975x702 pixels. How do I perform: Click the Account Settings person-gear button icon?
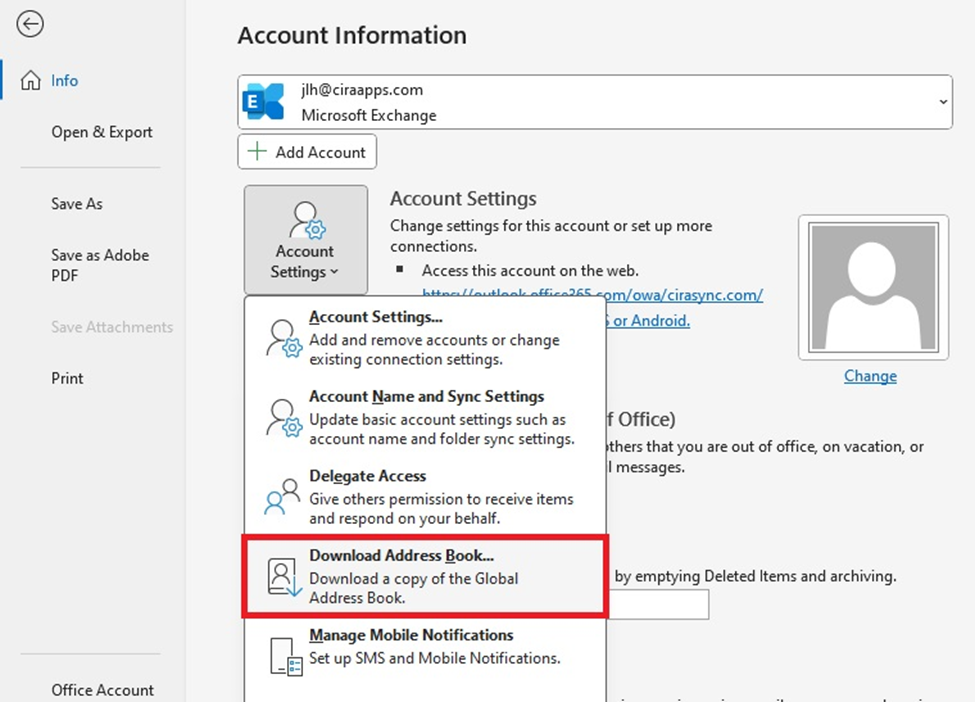pyautogui.click(x=307, y=220)
